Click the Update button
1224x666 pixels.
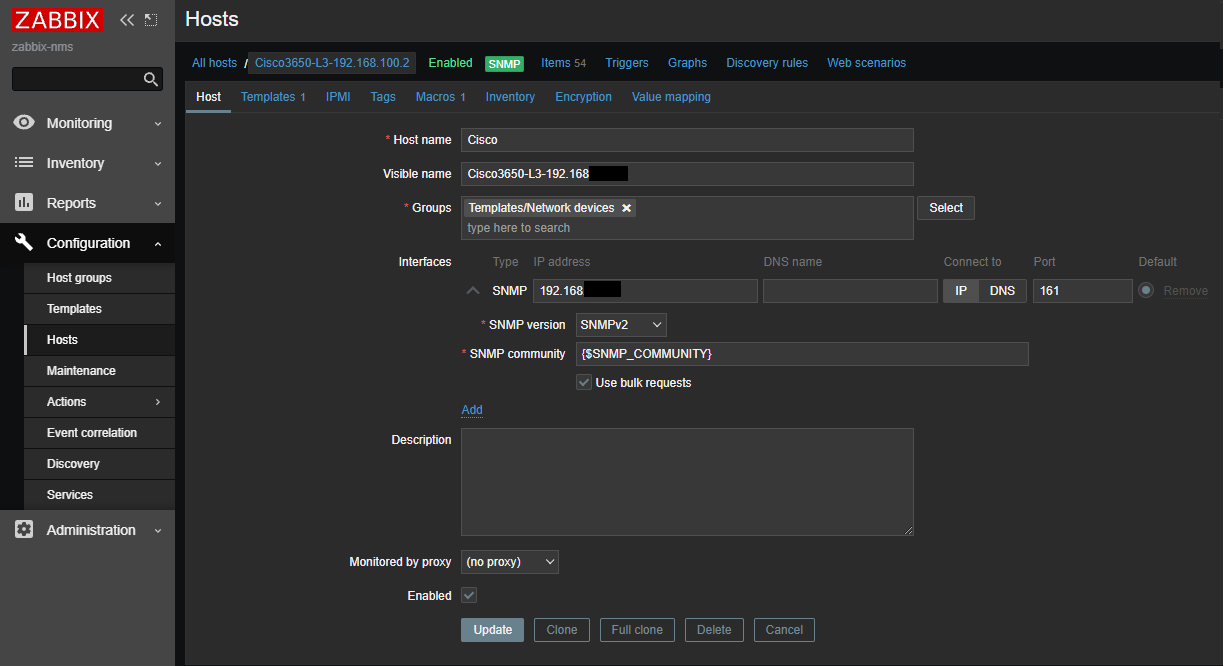point(492,630)
